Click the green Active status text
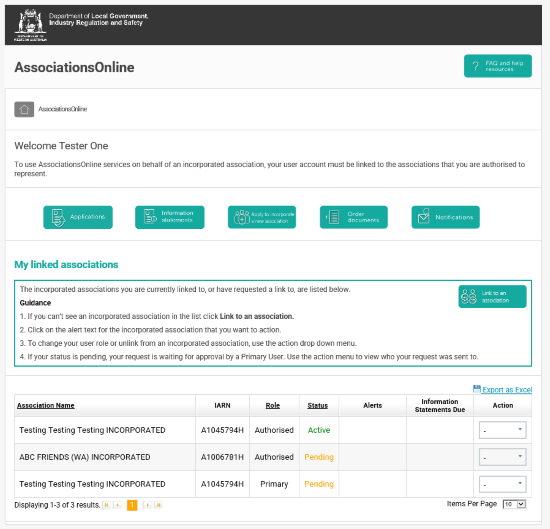550x529 pixels. click(319, 430)
